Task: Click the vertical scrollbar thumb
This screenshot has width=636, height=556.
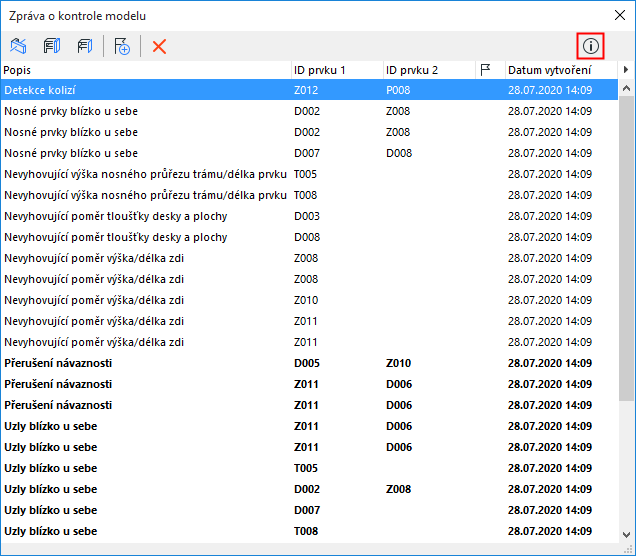Action: point(627,248)
